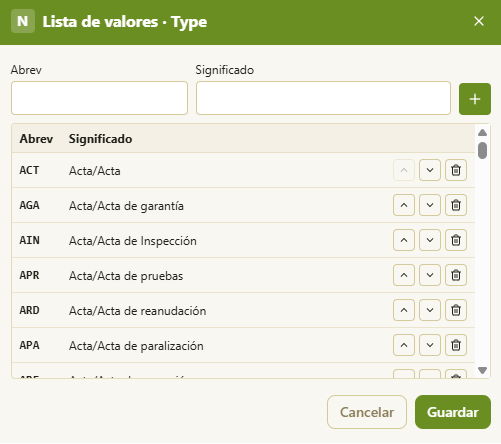Move ACT row down

430,170
